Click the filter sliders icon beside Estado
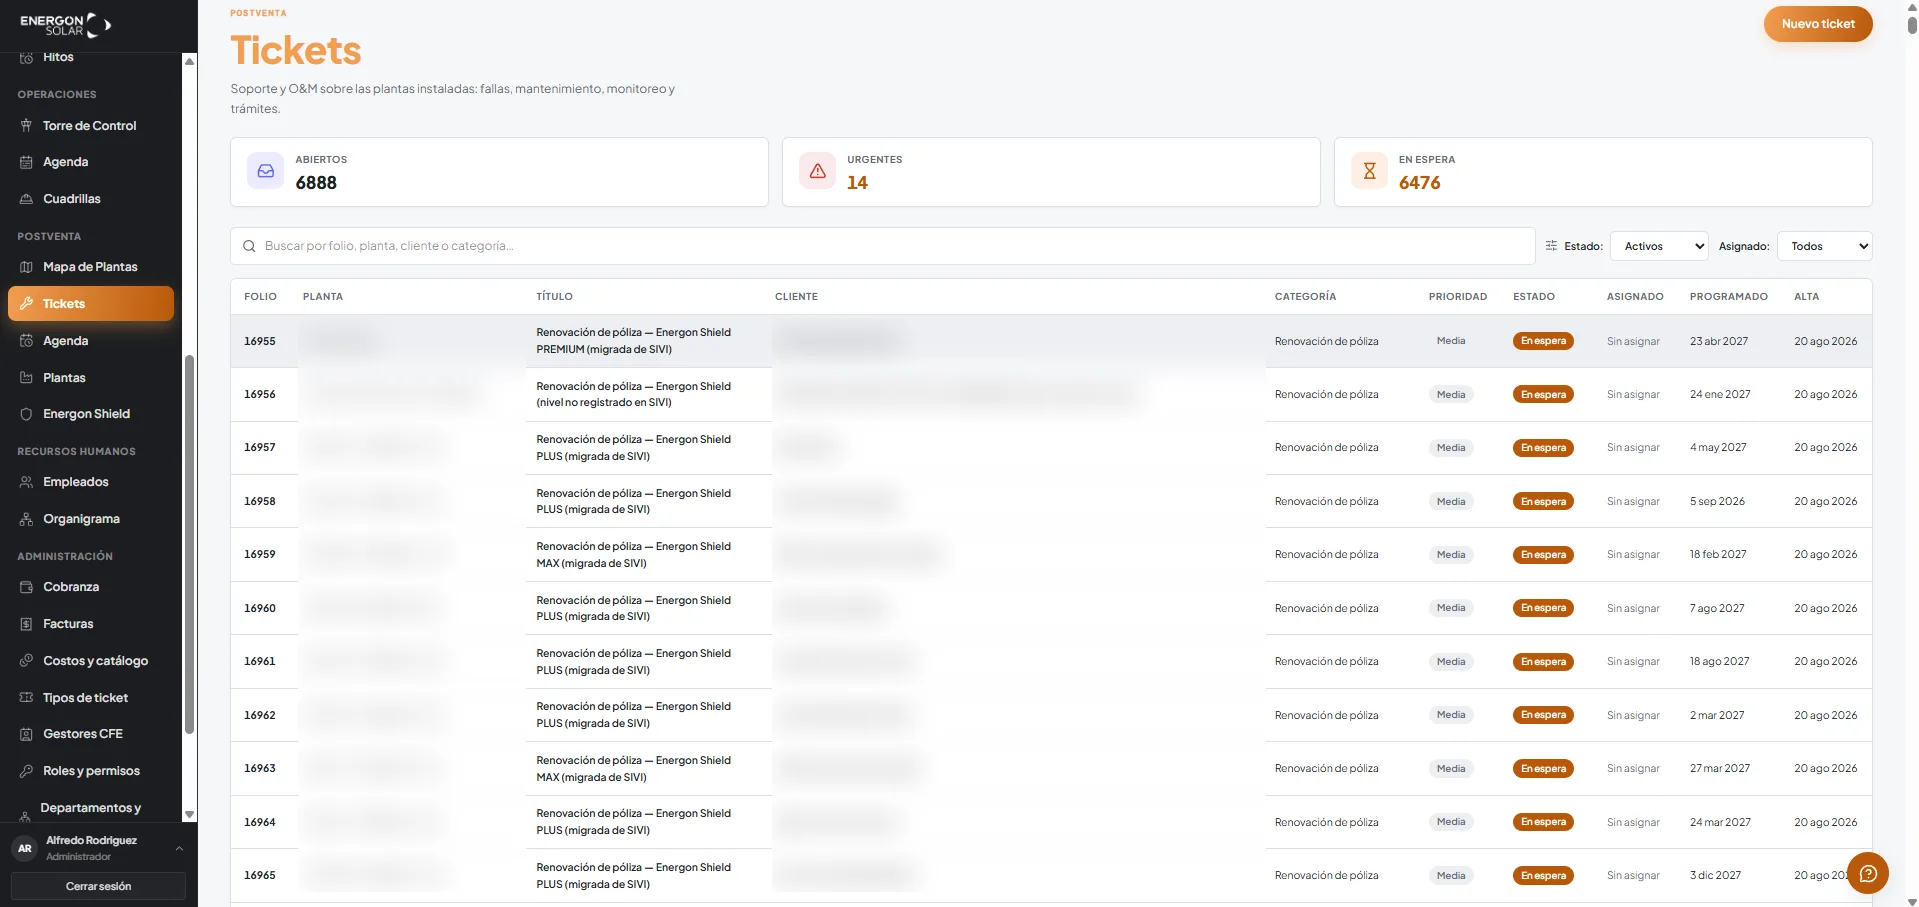 (1551, 246)
